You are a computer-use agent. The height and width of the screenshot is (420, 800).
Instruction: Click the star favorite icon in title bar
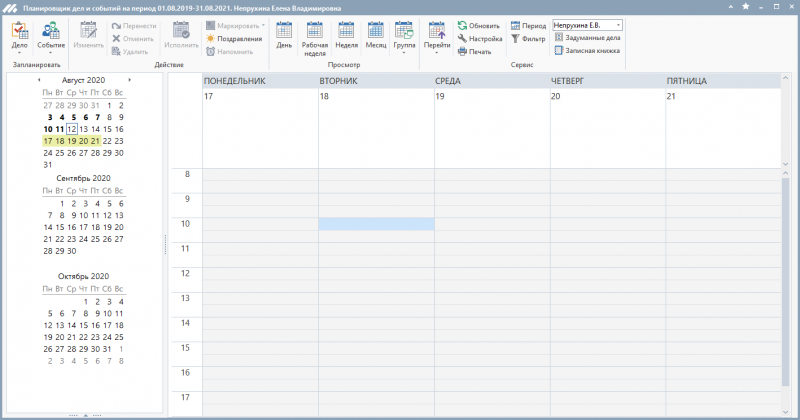pos(746,7)
